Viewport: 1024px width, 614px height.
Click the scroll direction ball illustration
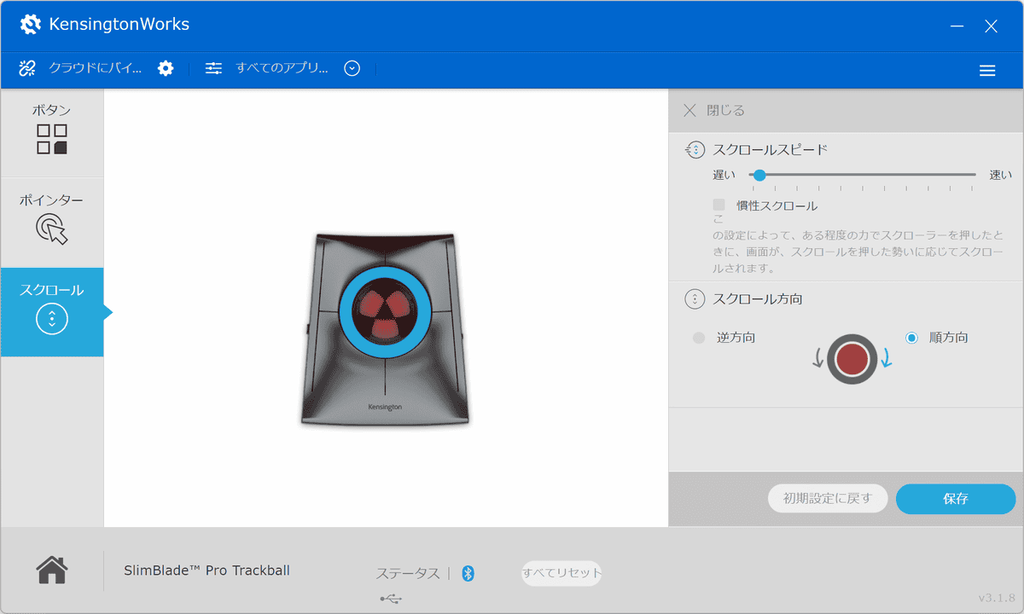pos(852,359)
